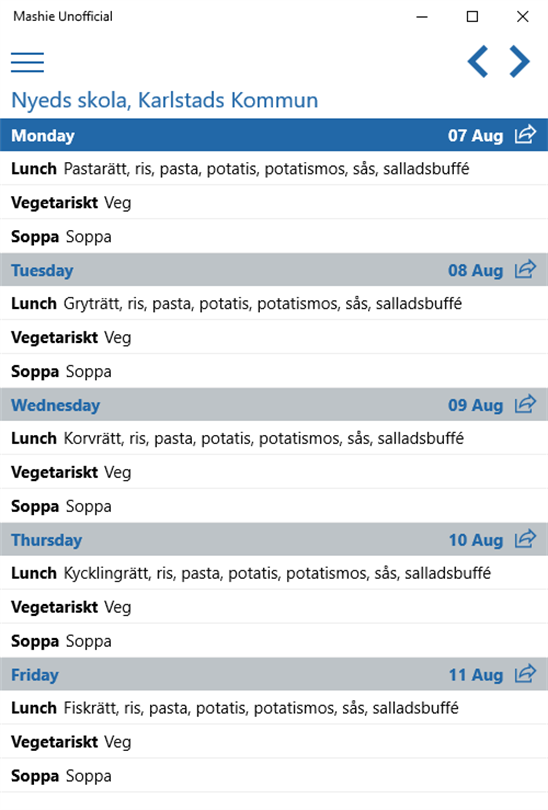Image resolution: width=548 pixels, height=810 pixels.
Task: Share Thursday 10 Aug menu
Action: [x=525, y=539]
